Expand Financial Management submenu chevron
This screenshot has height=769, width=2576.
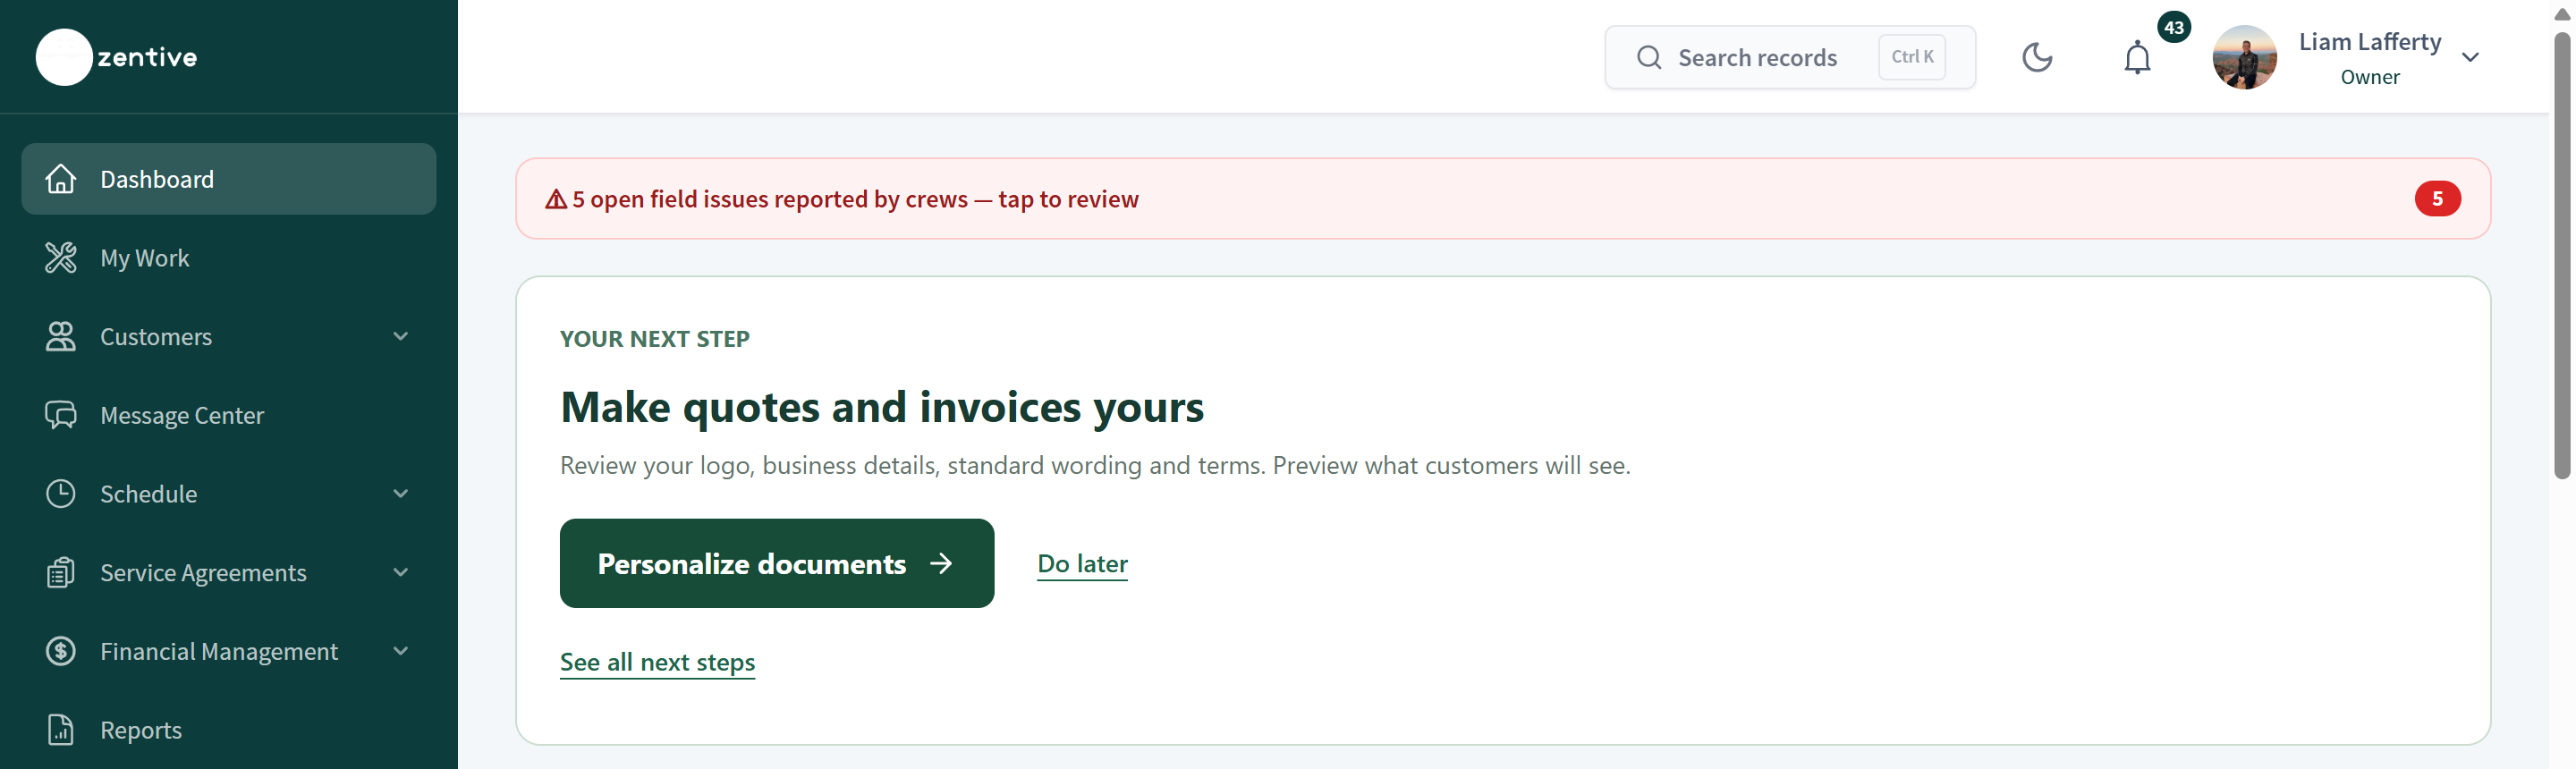pyautogui.click(x=401, y=652)
